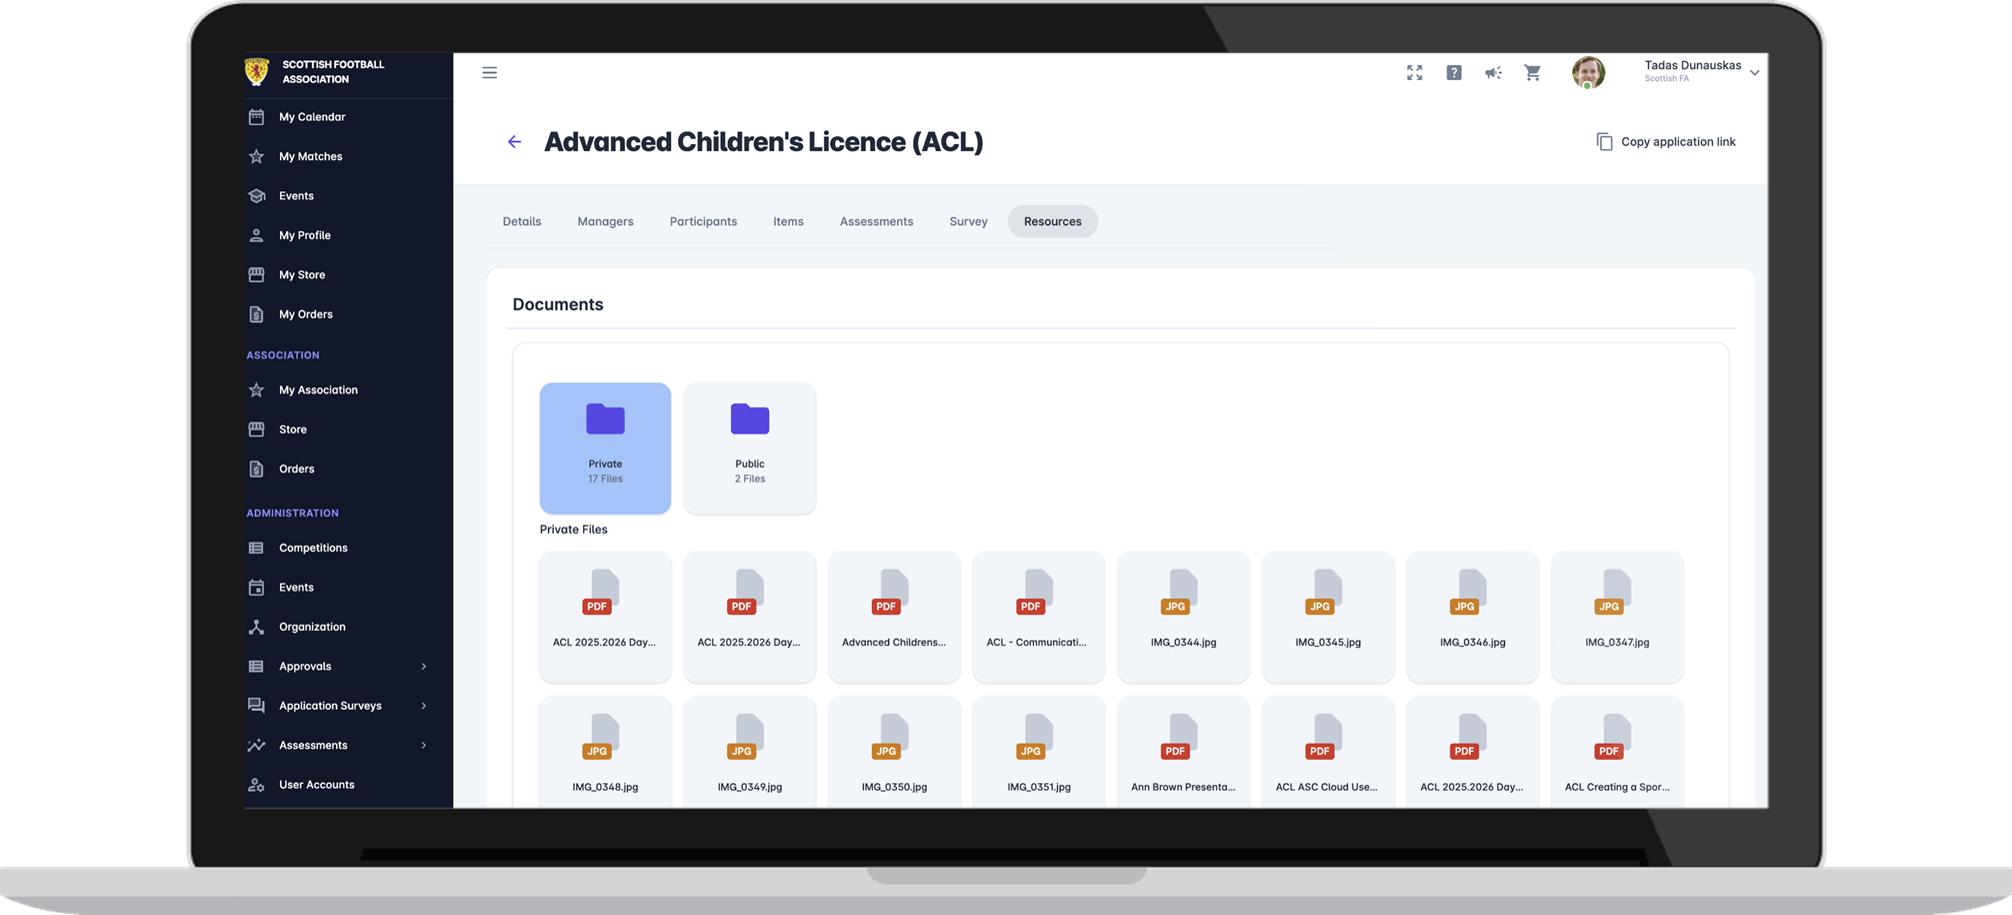Go to My Calendar in sidebar
This screenshot has width=2012, height=915.
(x=312, y=117)
